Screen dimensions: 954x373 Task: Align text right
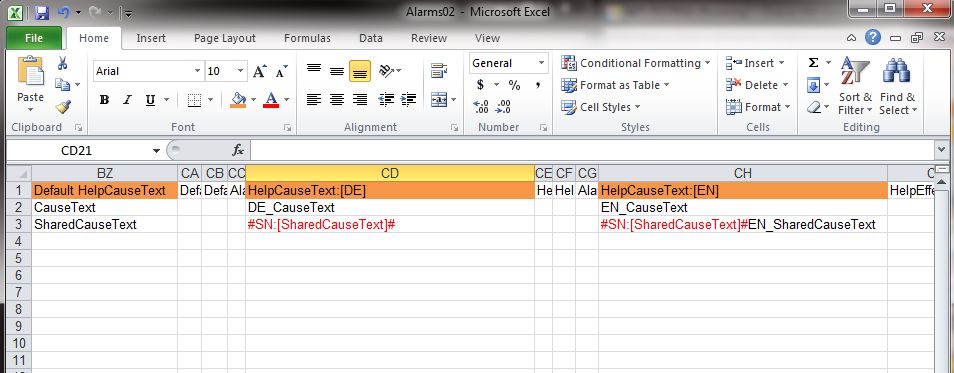click(360, 100)
